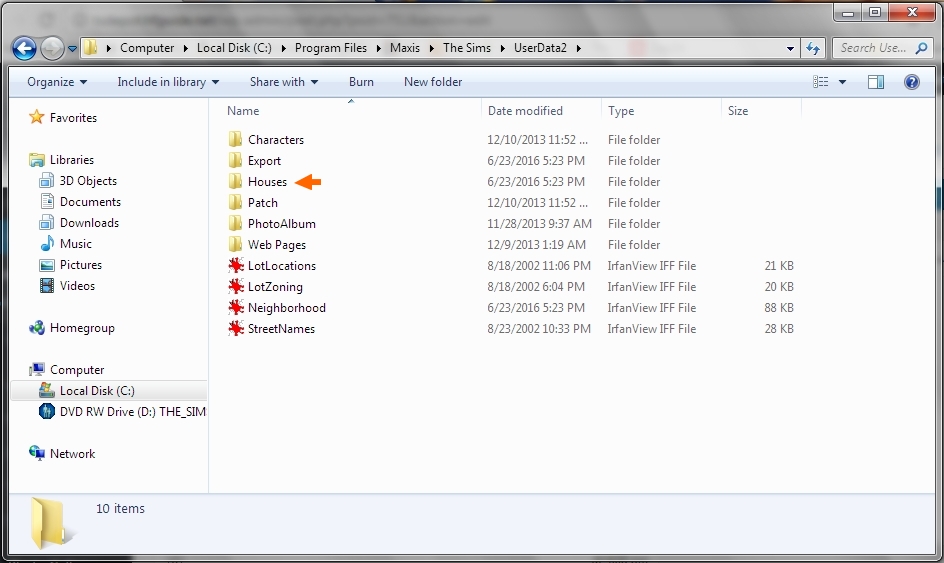Click the Back navigation arrow button
This screenshot has height=563, width=944.
25,48
